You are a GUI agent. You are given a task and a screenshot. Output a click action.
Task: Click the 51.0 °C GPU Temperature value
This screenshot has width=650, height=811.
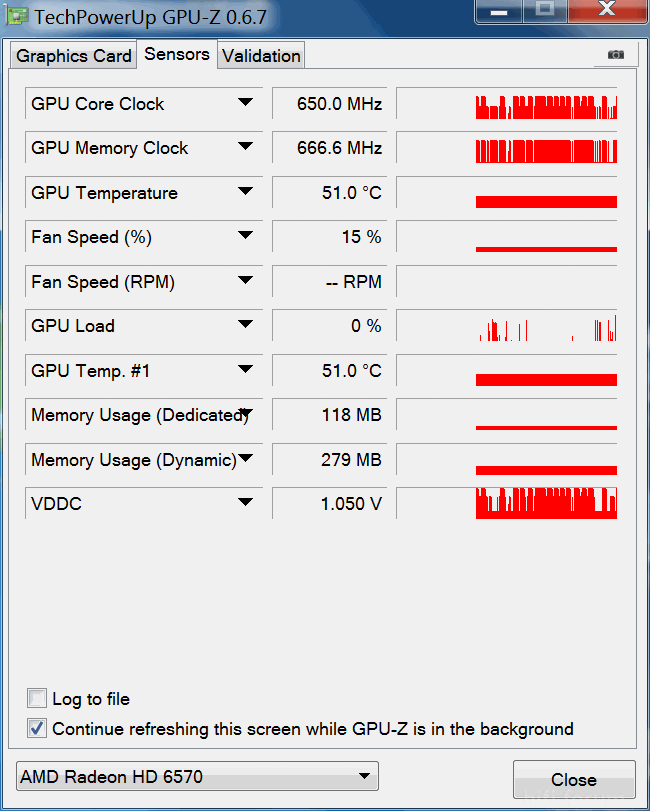click(x=328, y=192)
